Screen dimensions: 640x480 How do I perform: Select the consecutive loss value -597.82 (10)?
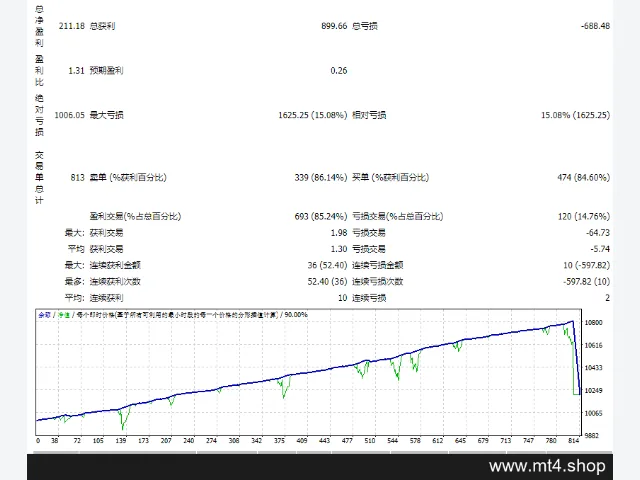(x=587, y=282)
